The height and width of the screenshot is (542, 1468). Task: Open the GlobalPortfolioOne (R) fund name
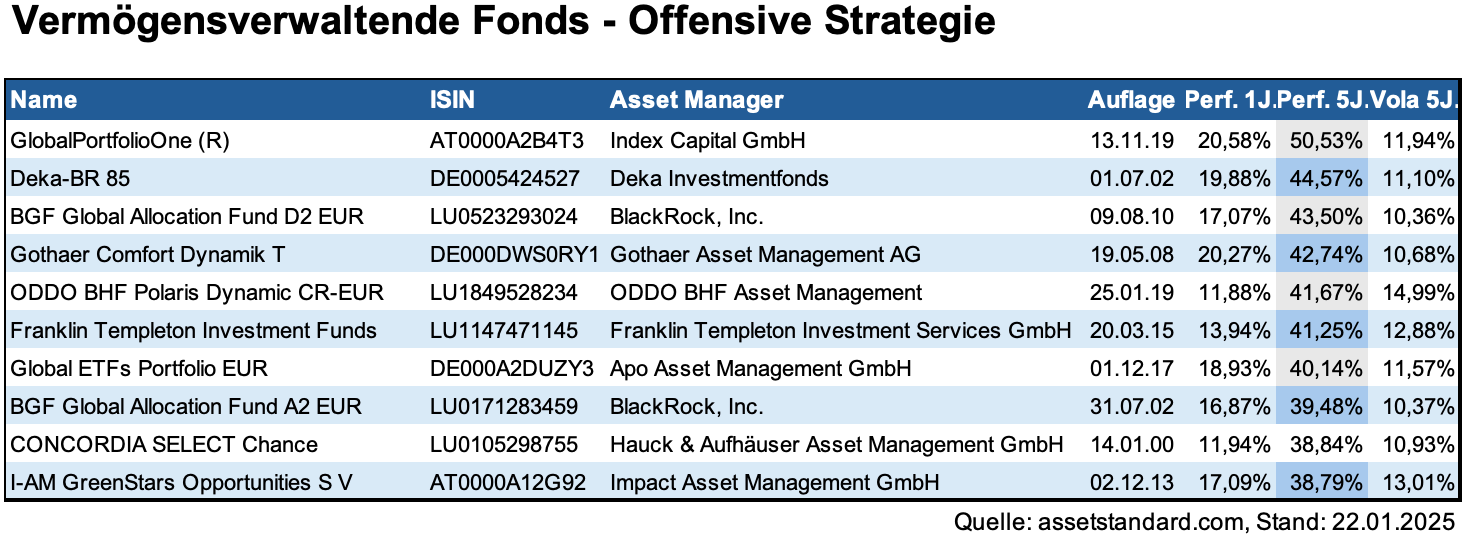pos(120,141)
